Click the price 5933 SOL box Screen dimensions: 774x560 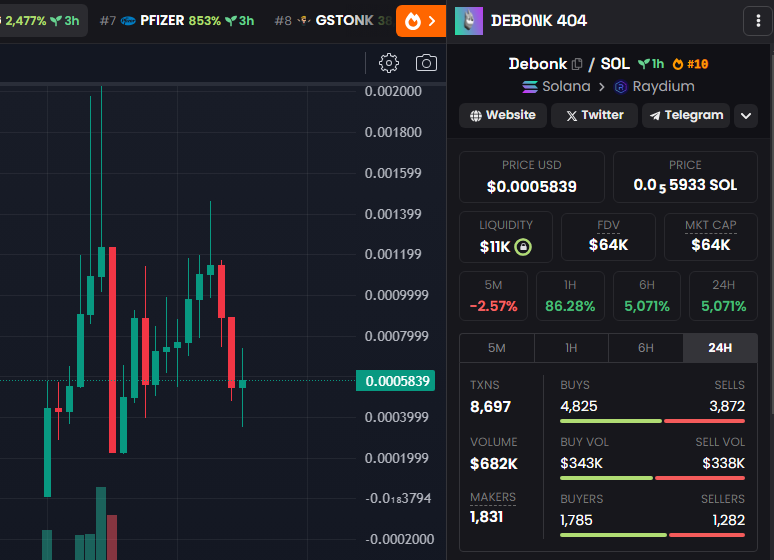coord(685,177)
